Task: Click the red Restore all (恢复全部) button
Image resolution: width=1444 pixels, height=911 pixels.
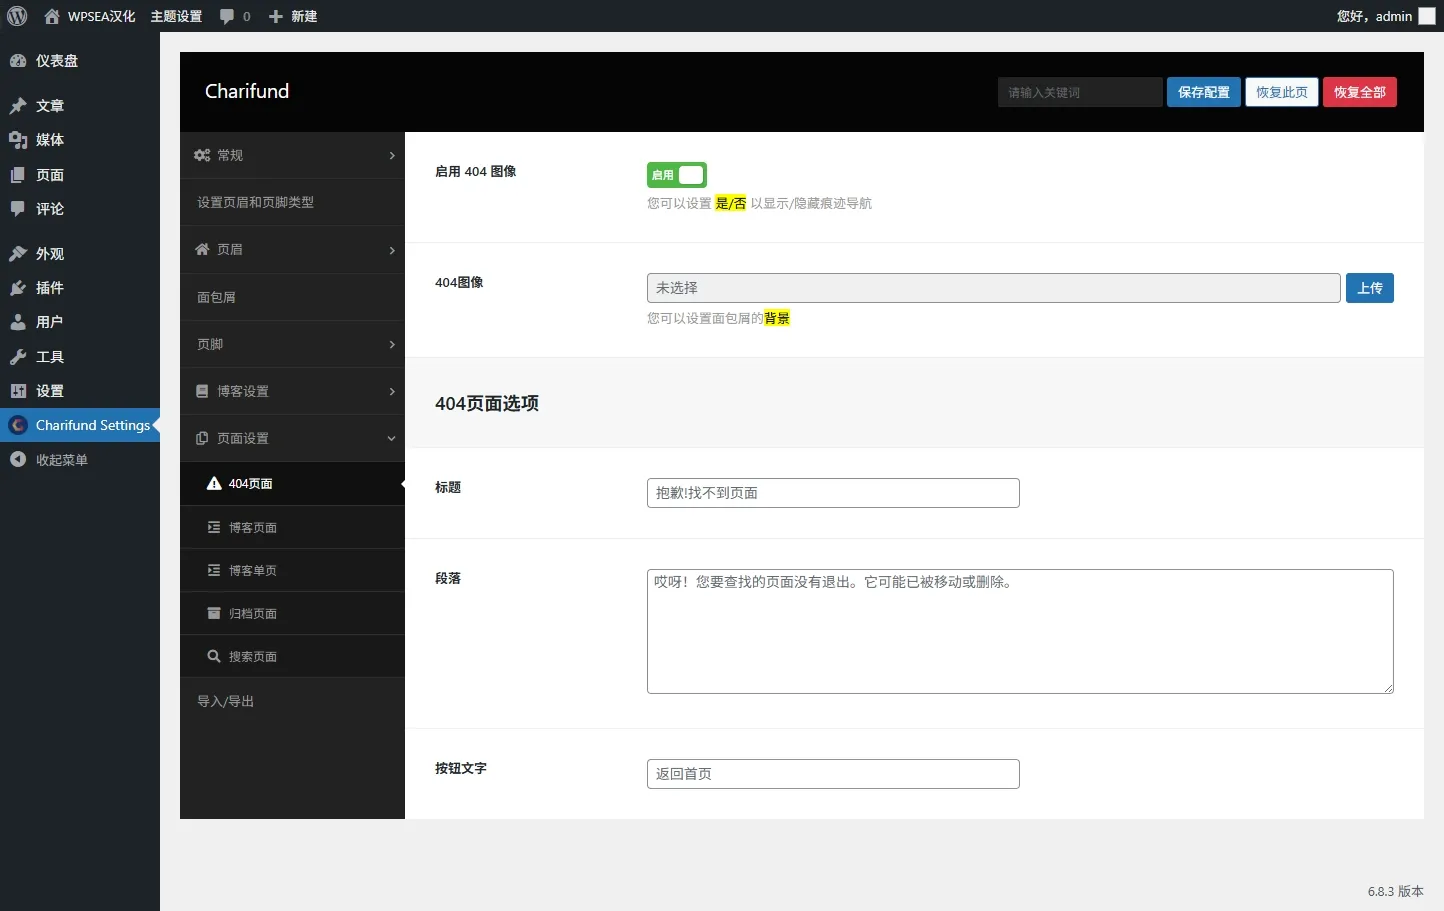Action: click(1359, 92)
